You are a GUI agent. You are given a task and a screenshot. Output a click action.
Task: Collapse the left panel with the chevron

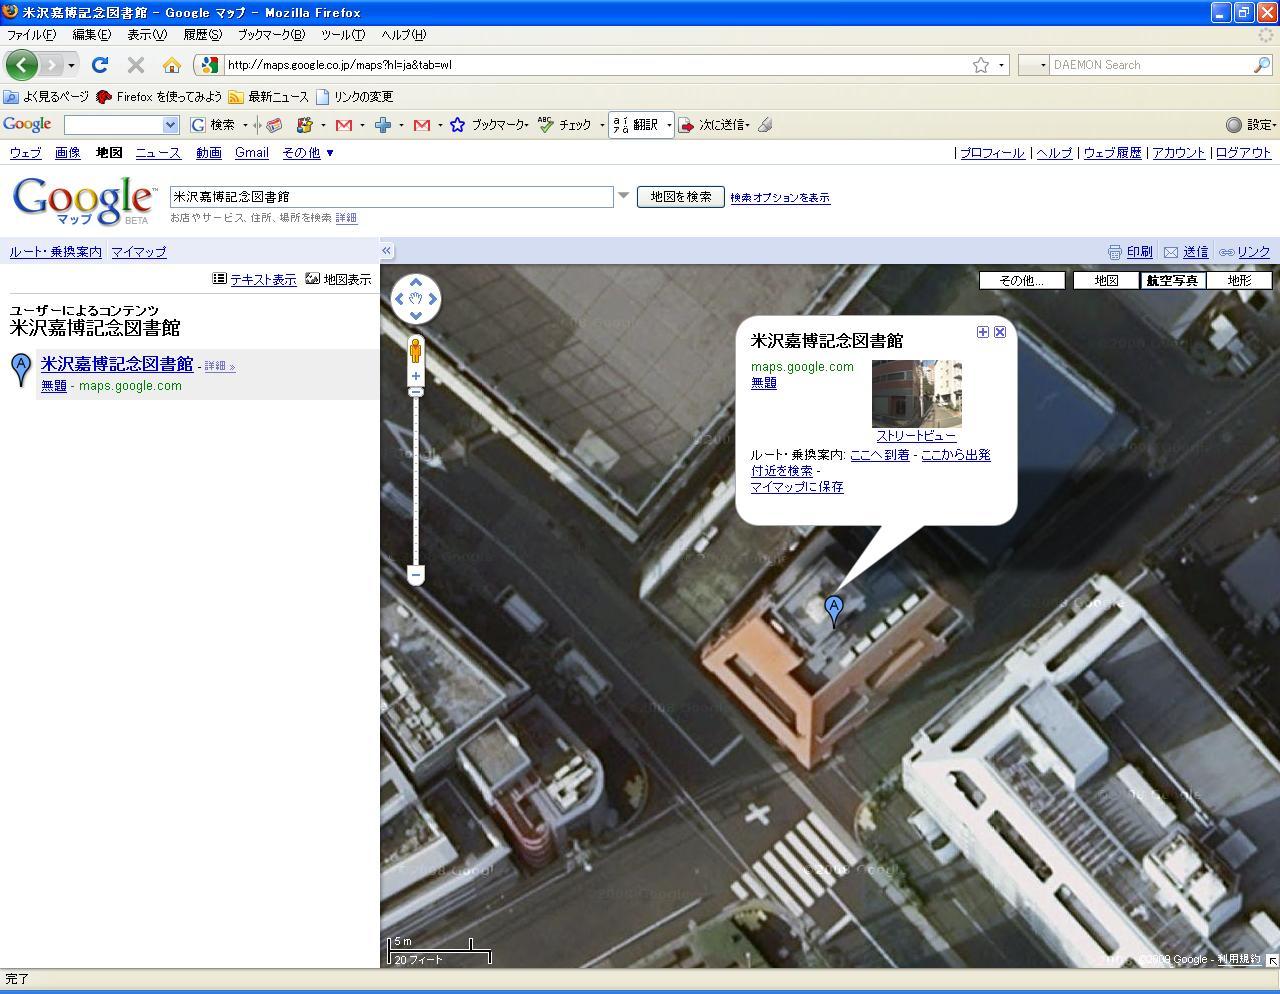[x=386, y=251]
